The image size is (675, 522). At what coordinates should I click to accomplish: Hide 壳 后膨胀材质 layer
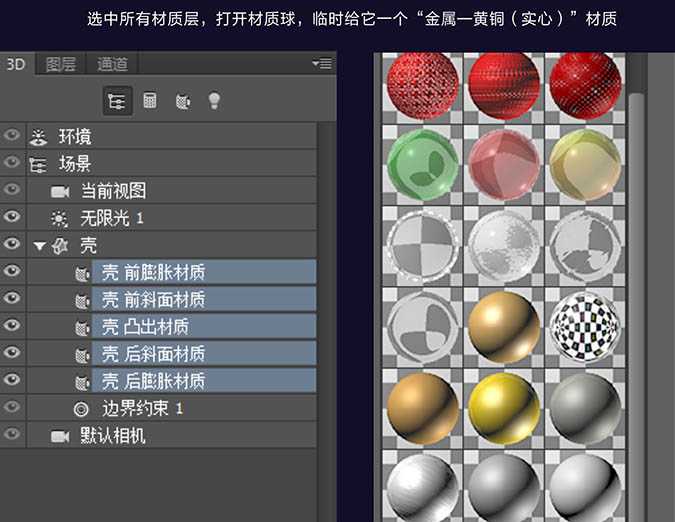12,379
